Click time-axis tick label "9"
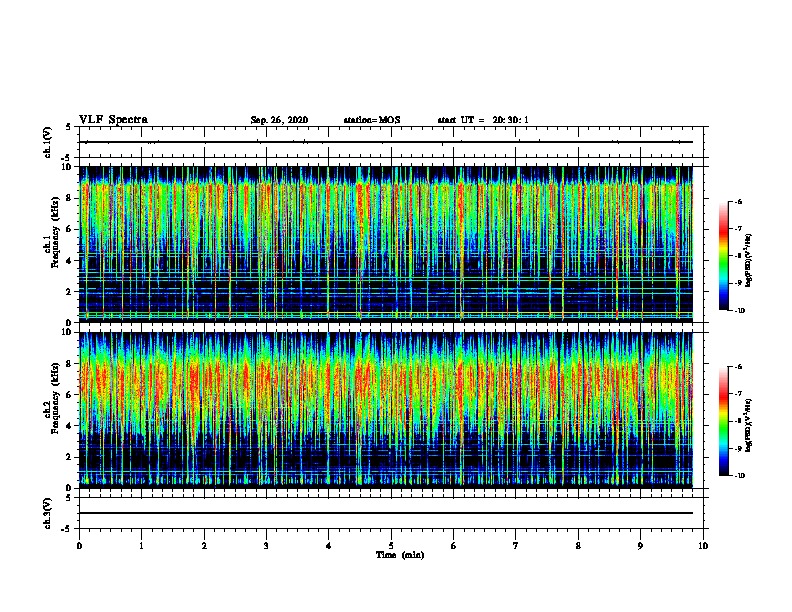This screenshot has height=612, width=792. click(x=640, y=546)
